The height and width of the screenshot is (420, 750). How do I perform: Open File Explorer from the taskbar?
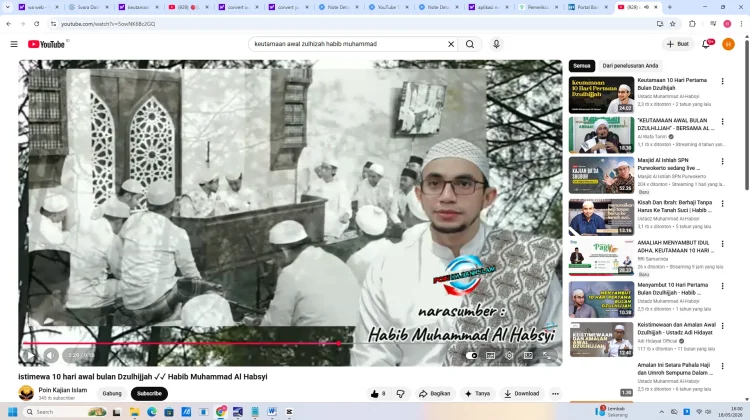tap(134, 412)
